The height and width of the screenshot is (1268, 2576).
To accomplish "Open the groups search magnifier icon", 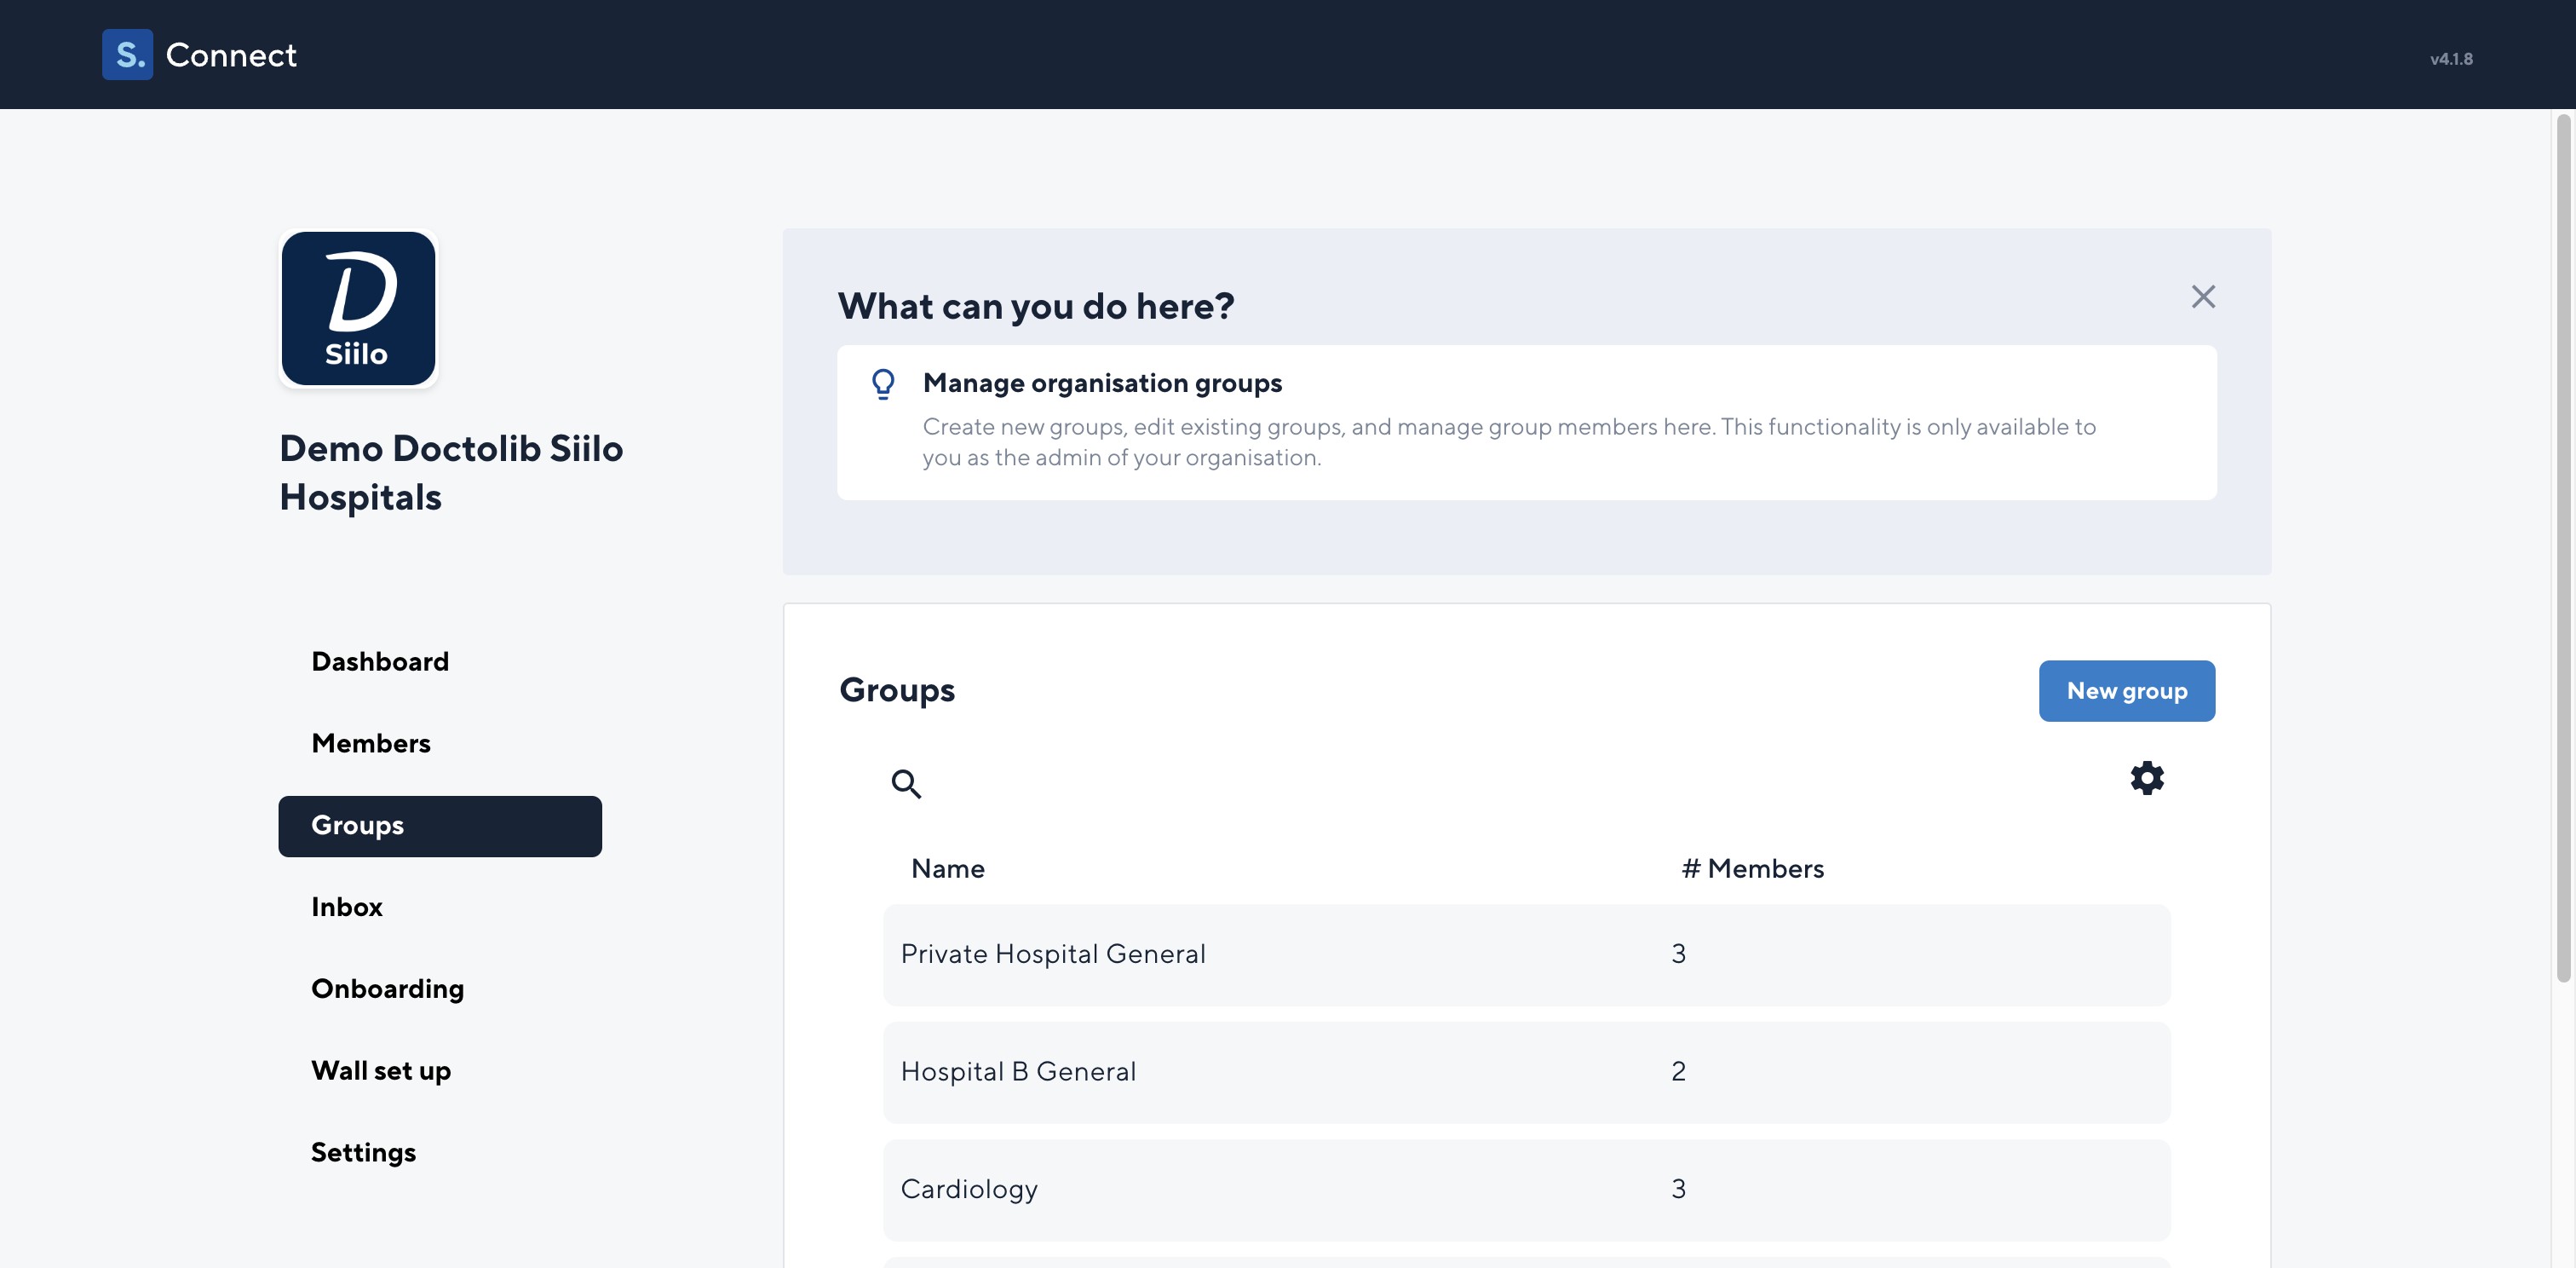I will (x=905, y=783).
